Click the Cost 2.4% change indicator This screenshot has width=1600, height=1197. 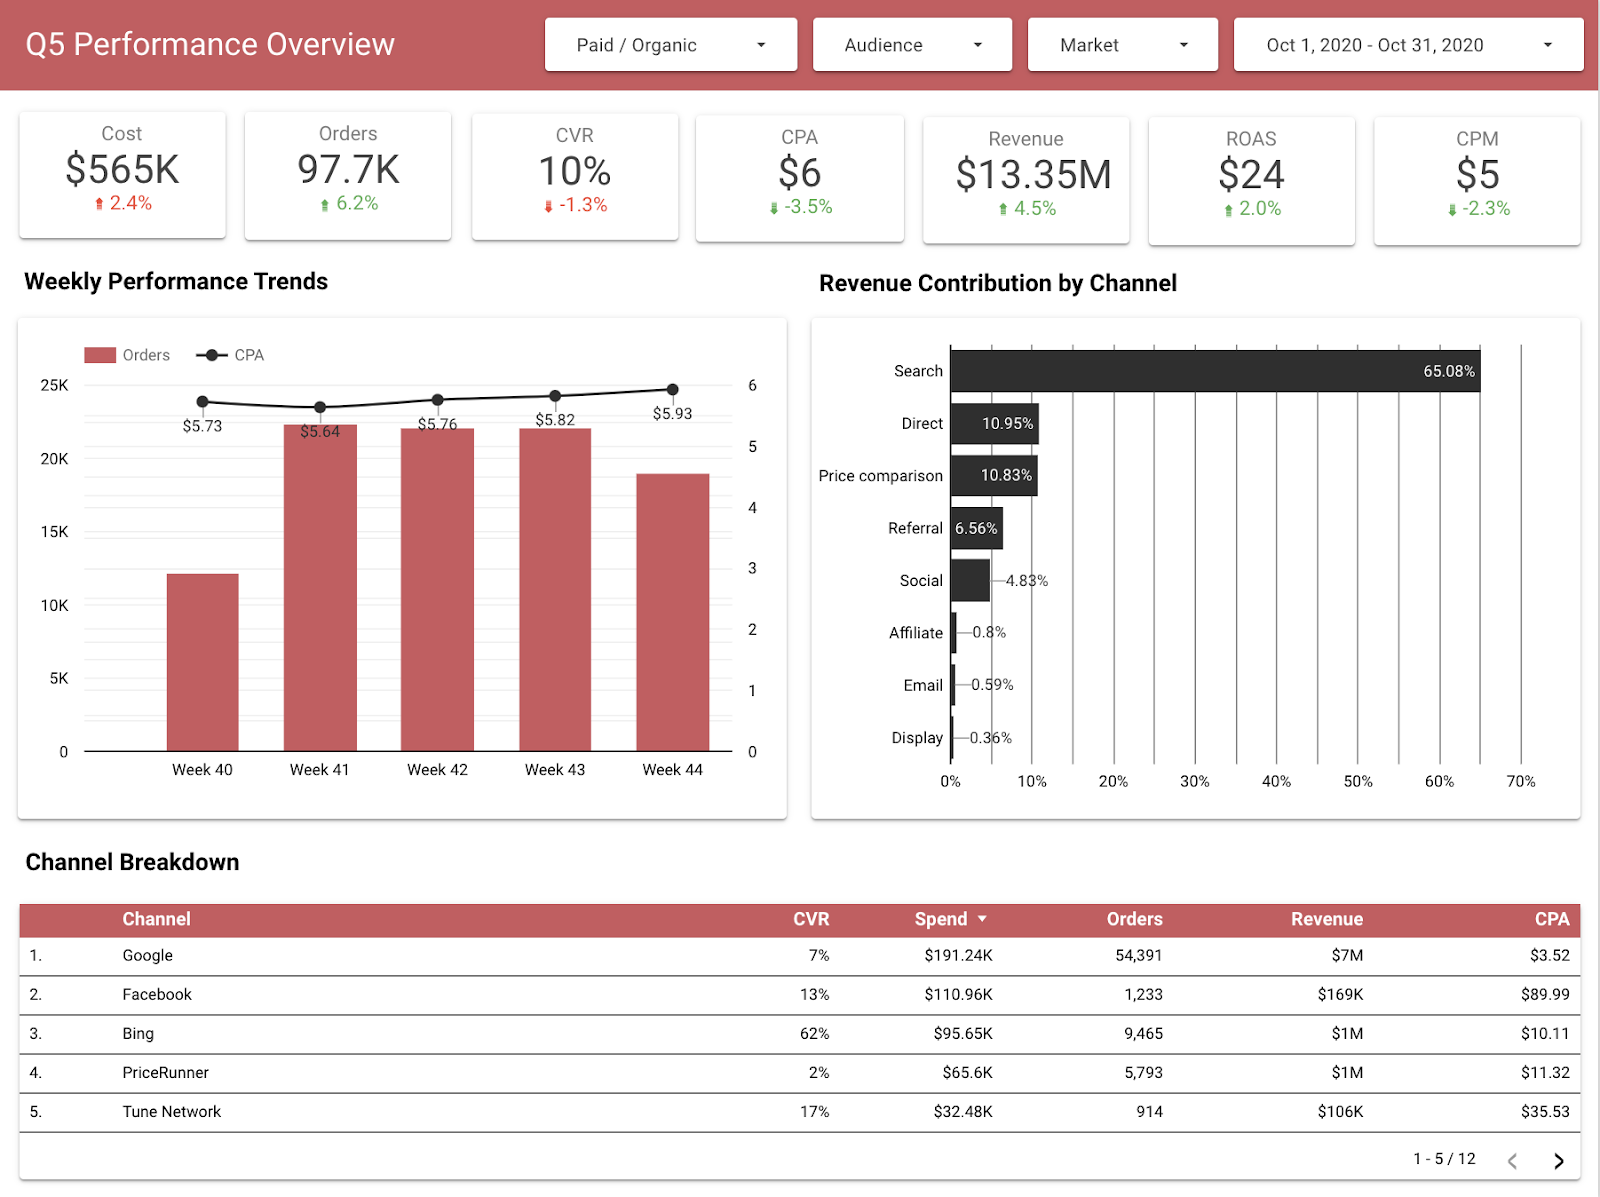pos(123,203)
